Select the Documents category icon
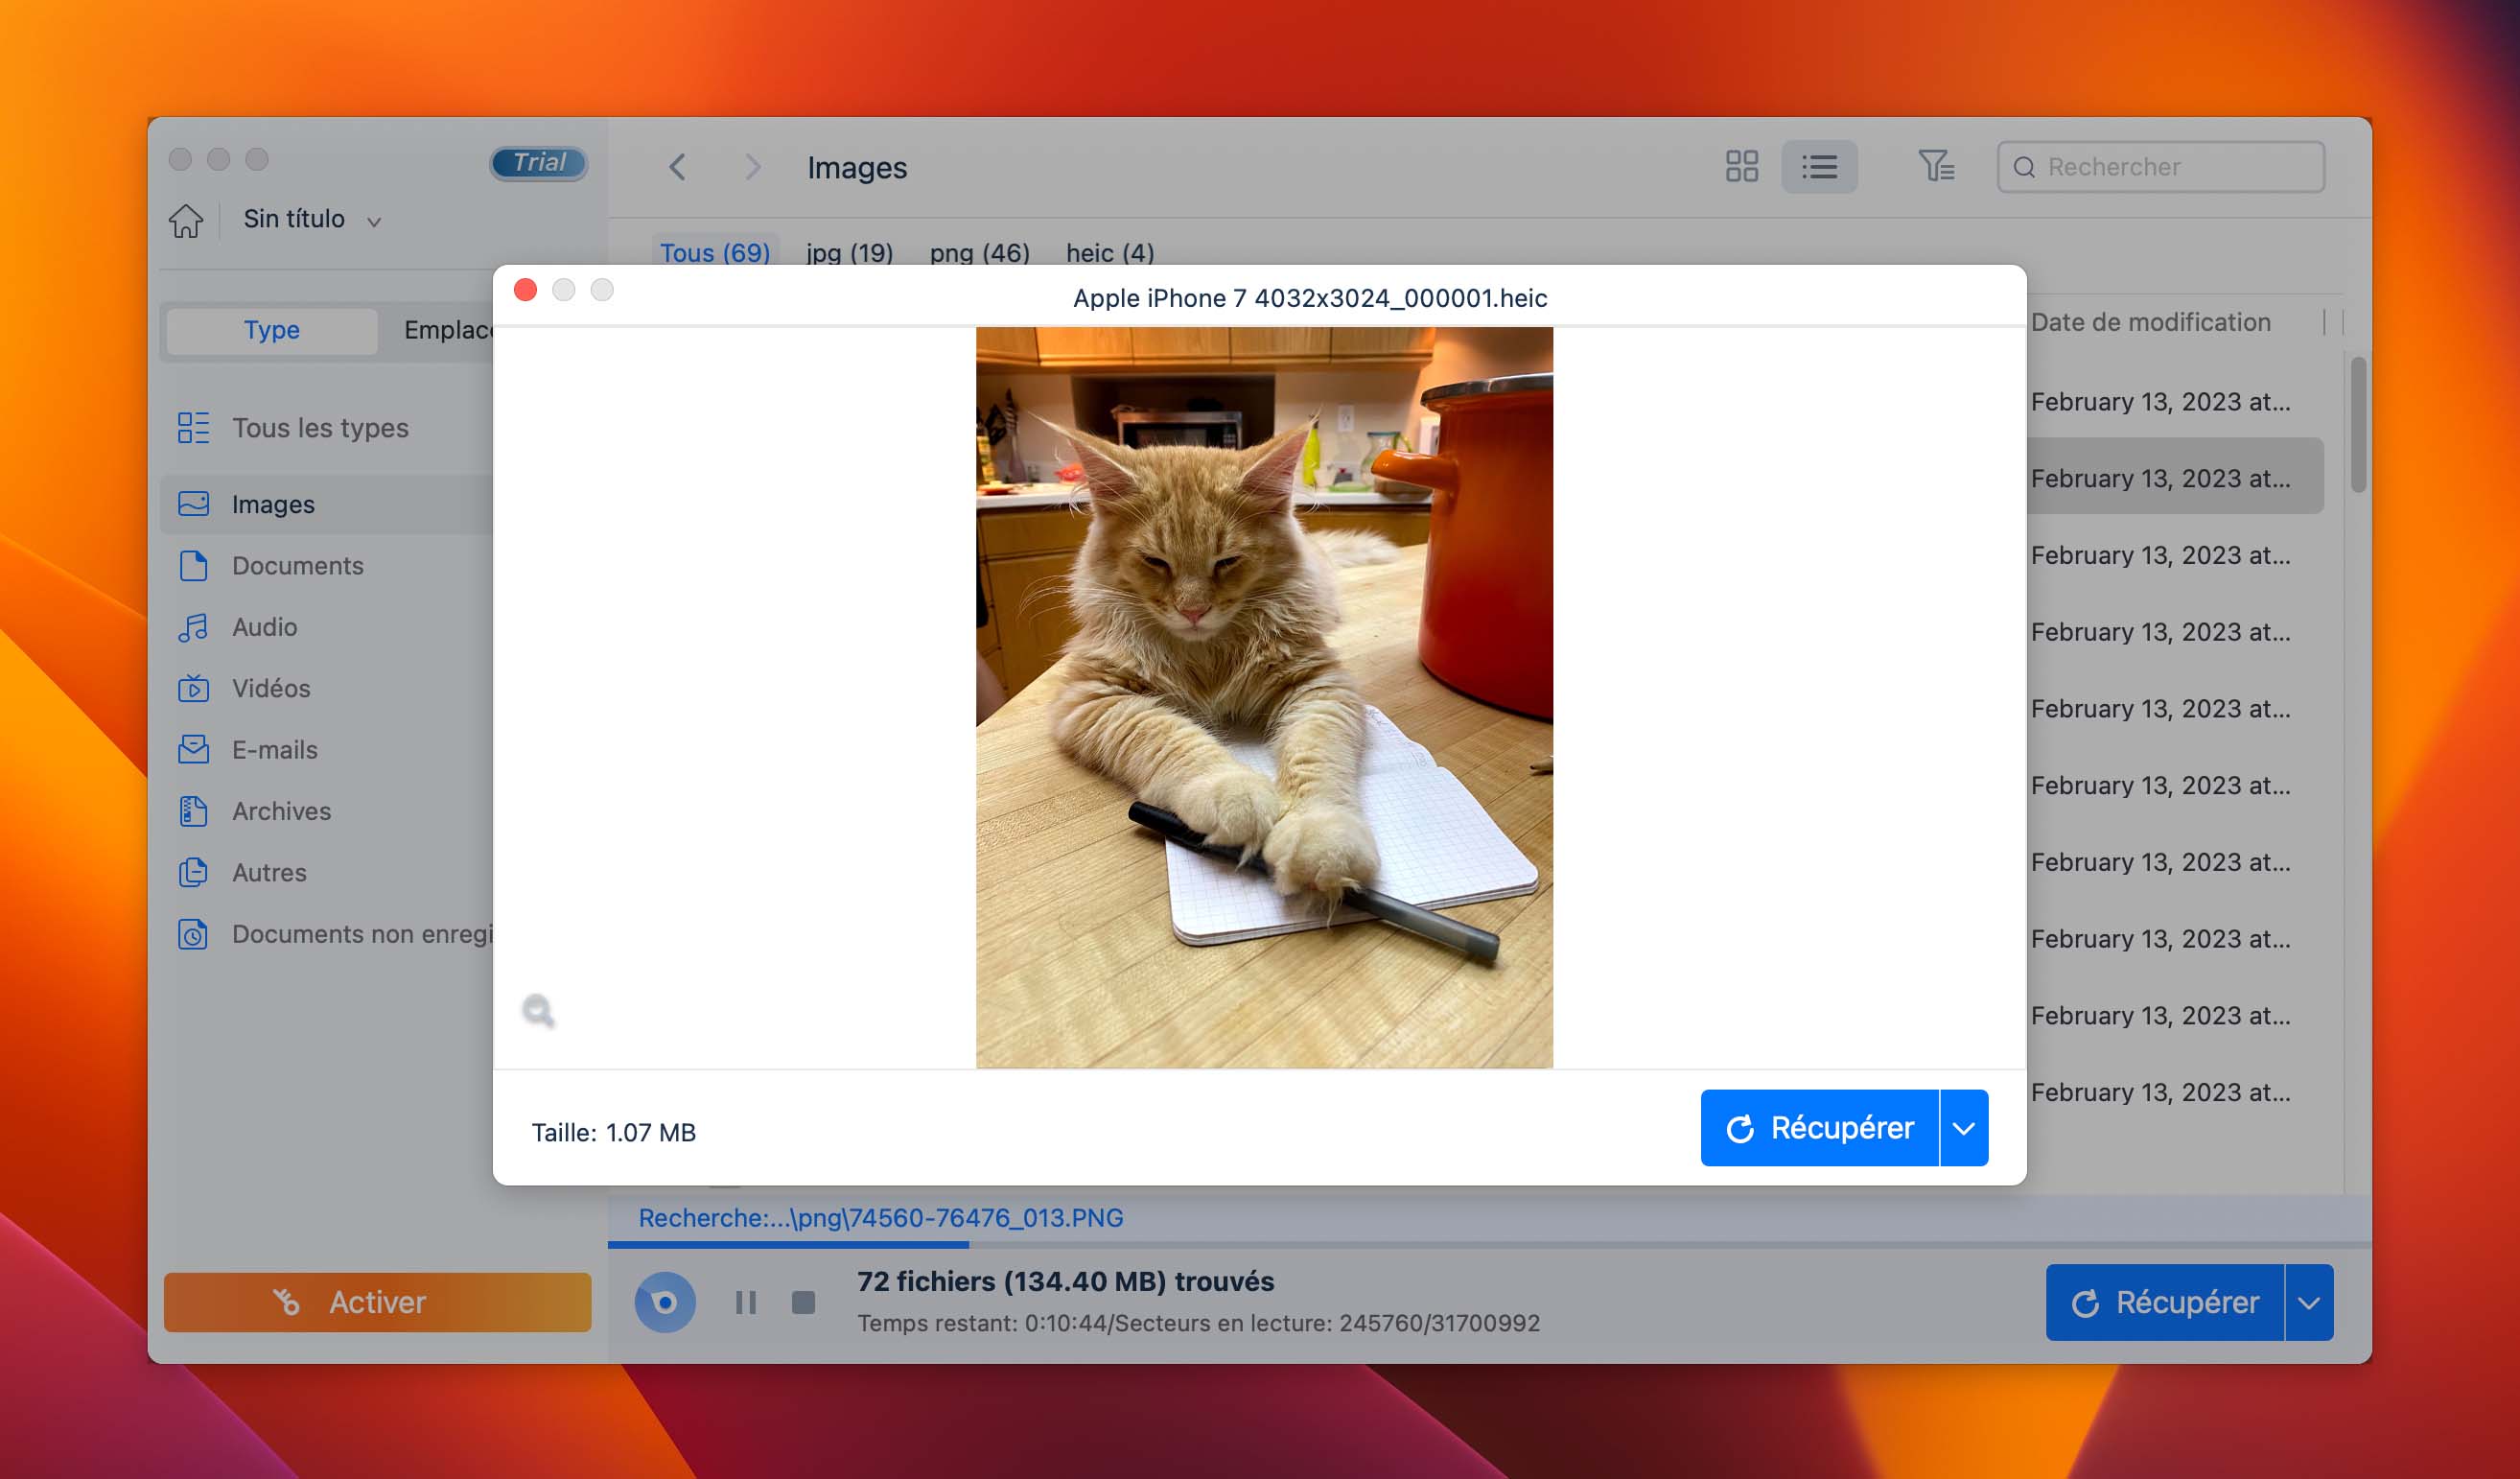 [194, 563]
